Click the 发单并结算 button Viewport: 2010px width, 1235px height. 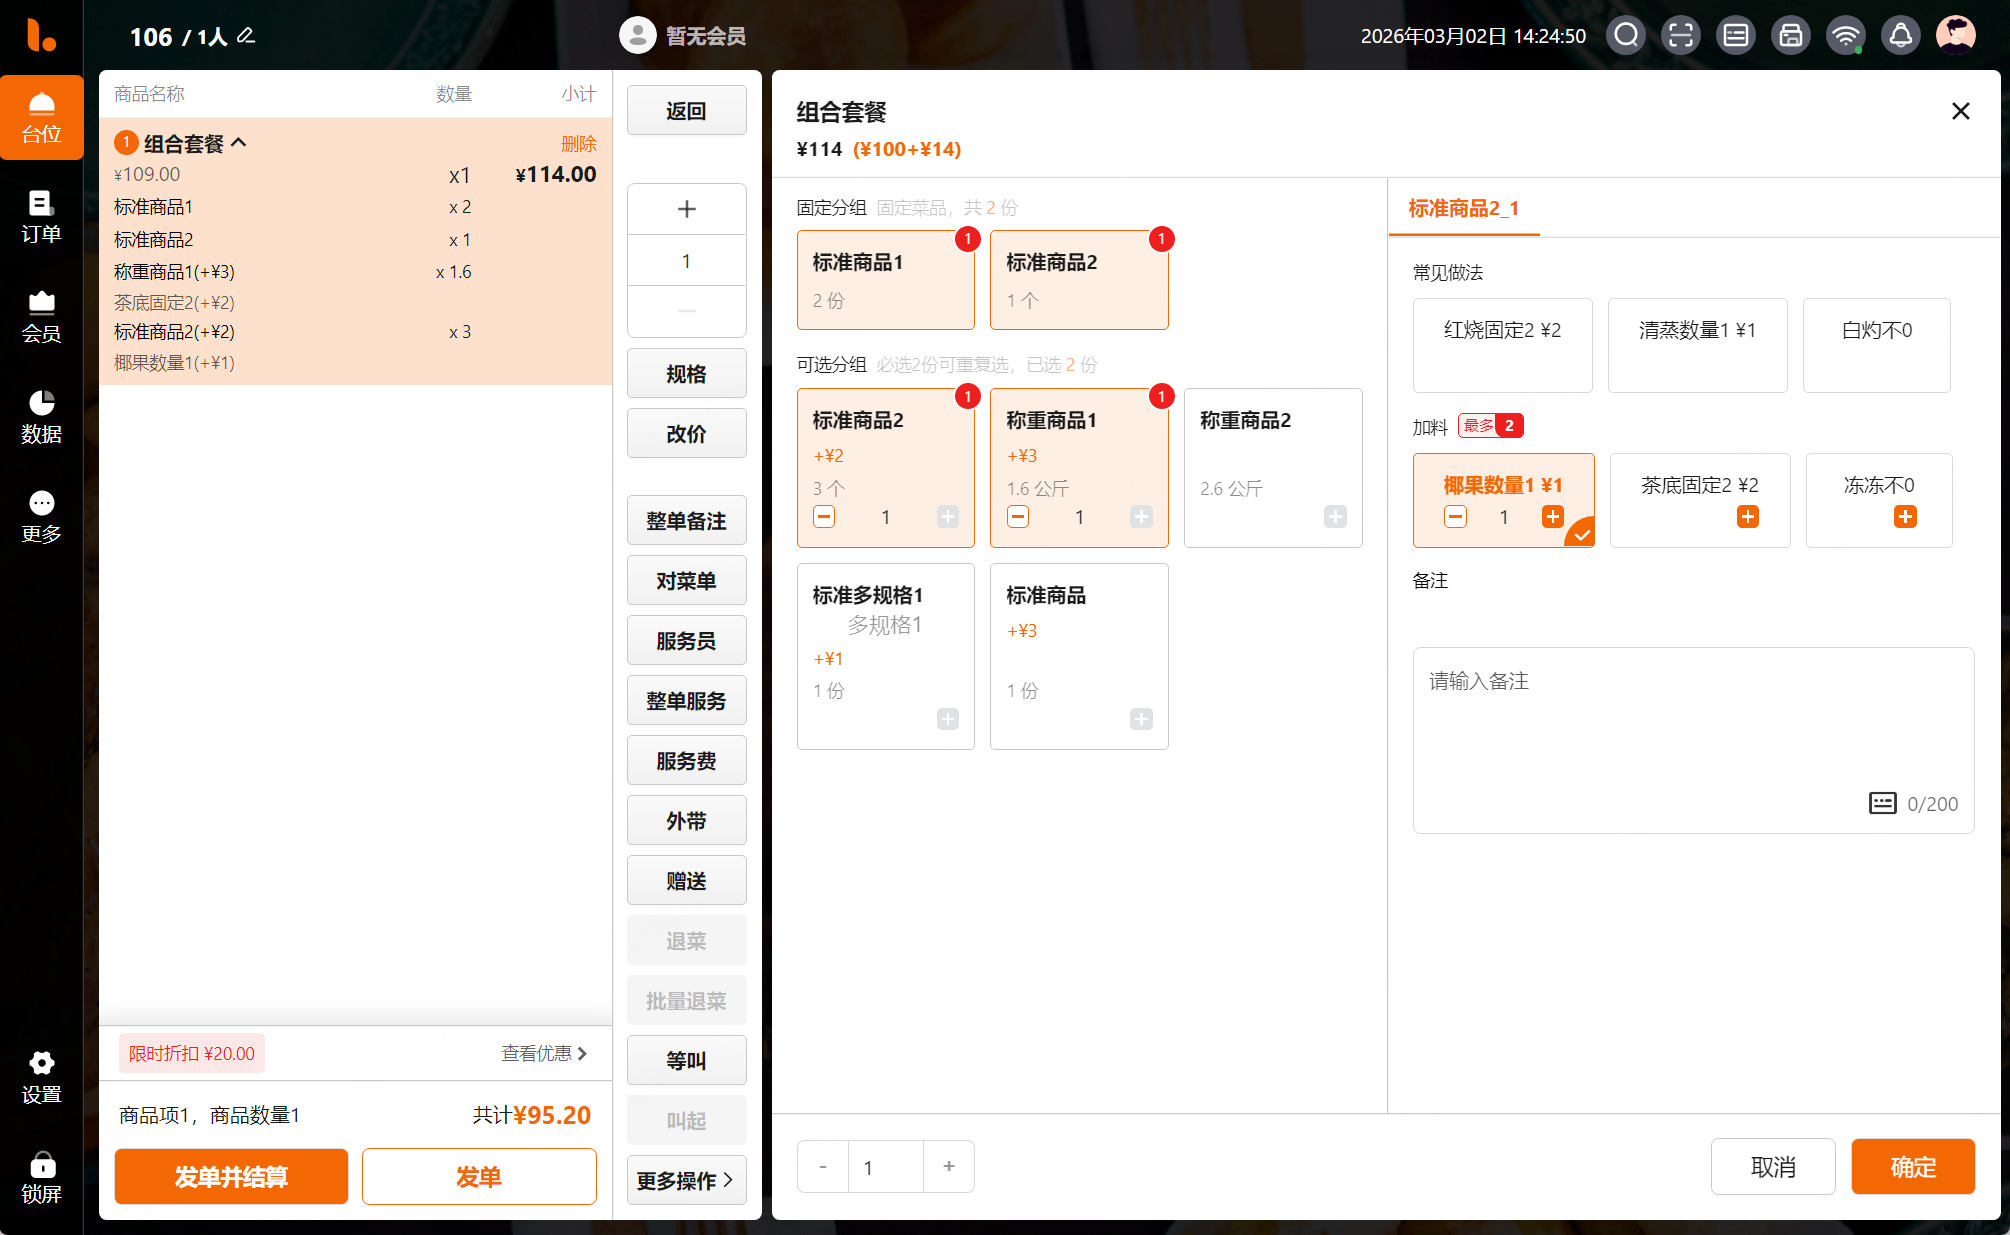(x=231, y=1177)
